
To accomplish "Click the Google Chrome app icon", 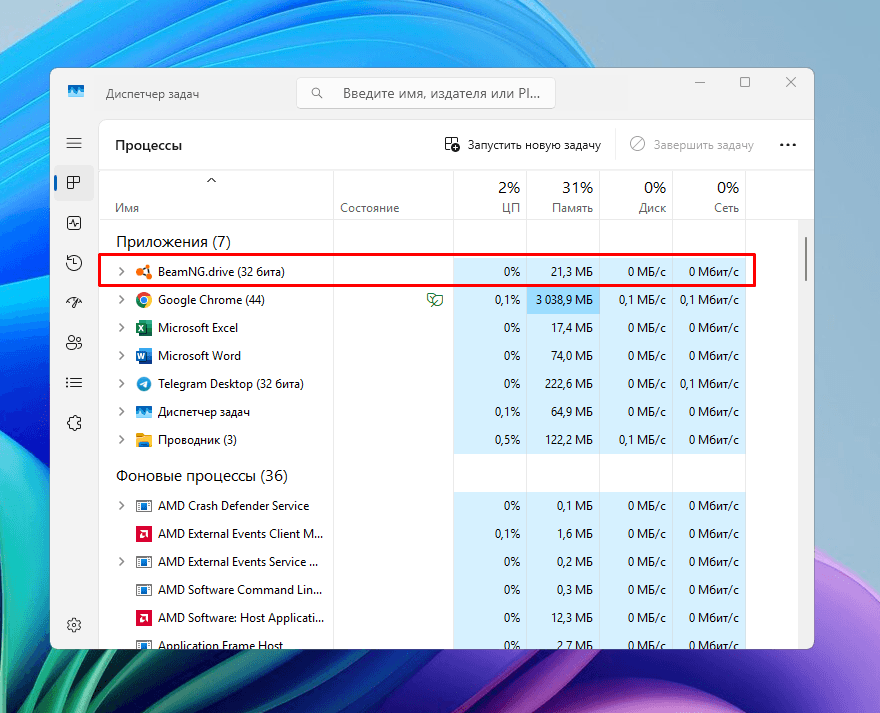I will [144, 300].
